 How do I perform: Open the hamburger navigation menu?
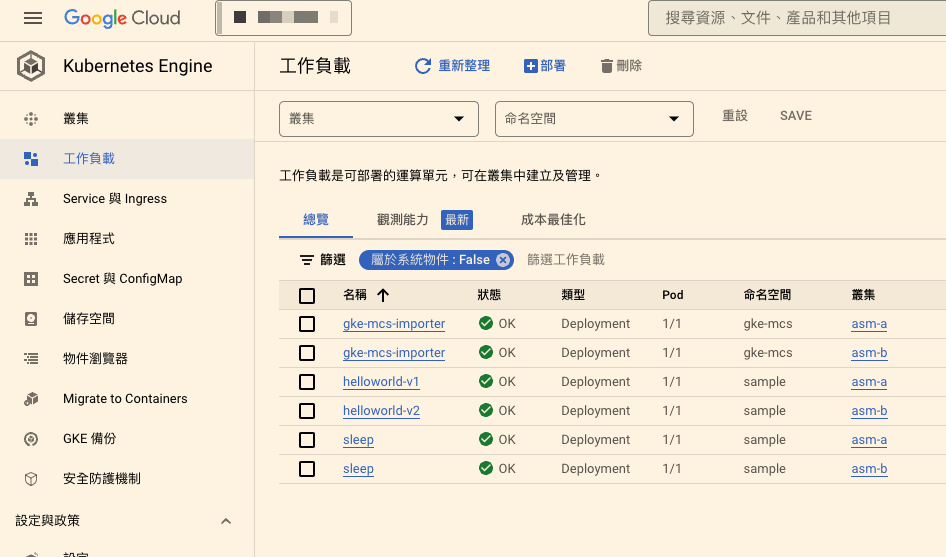(33, 18)
